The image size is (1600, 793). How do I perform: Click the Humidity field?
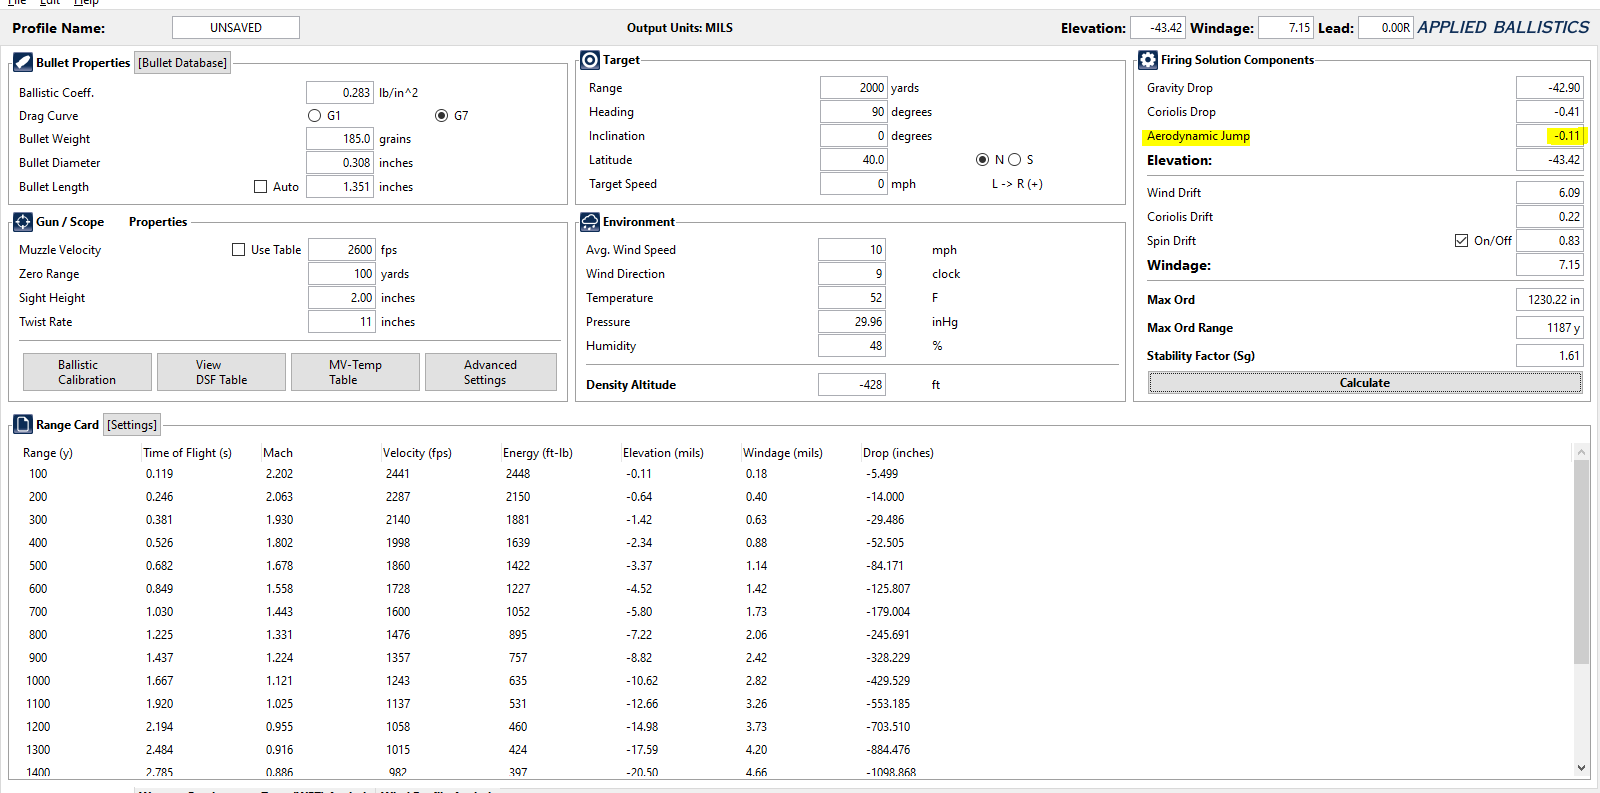click(x=852, y=346)
